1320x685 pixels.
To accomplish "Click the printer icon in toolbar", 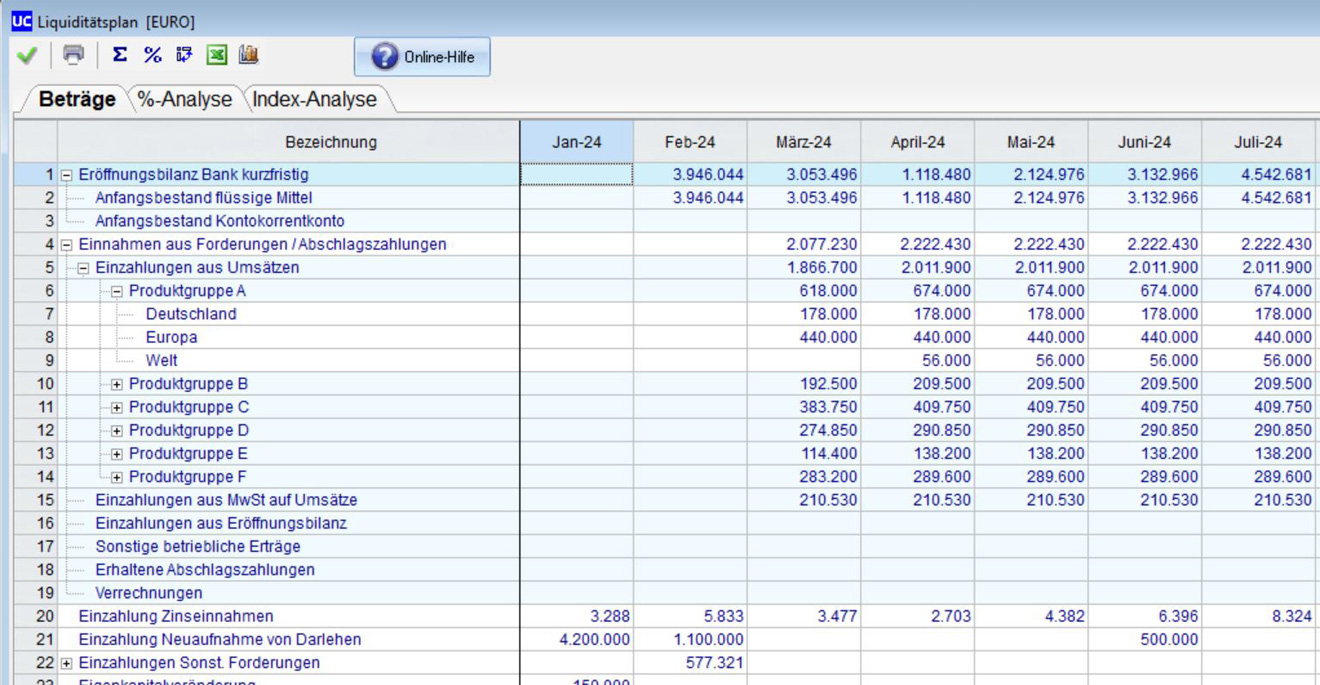I will (73, 55).
